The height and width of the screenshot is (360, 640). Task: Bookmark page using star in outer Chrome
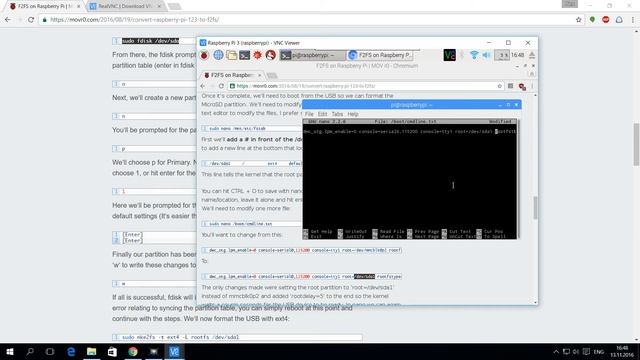tap(578, 20)
